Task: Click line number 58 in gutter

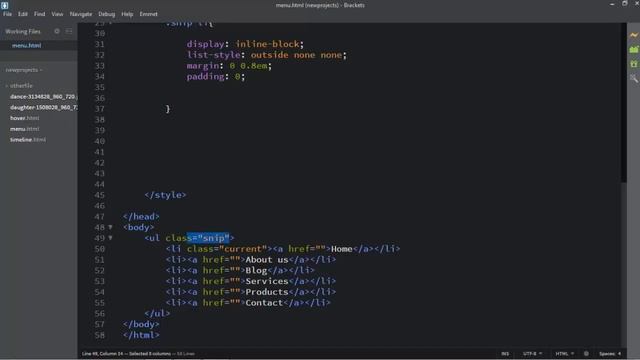Action: [x=99, y=335]
